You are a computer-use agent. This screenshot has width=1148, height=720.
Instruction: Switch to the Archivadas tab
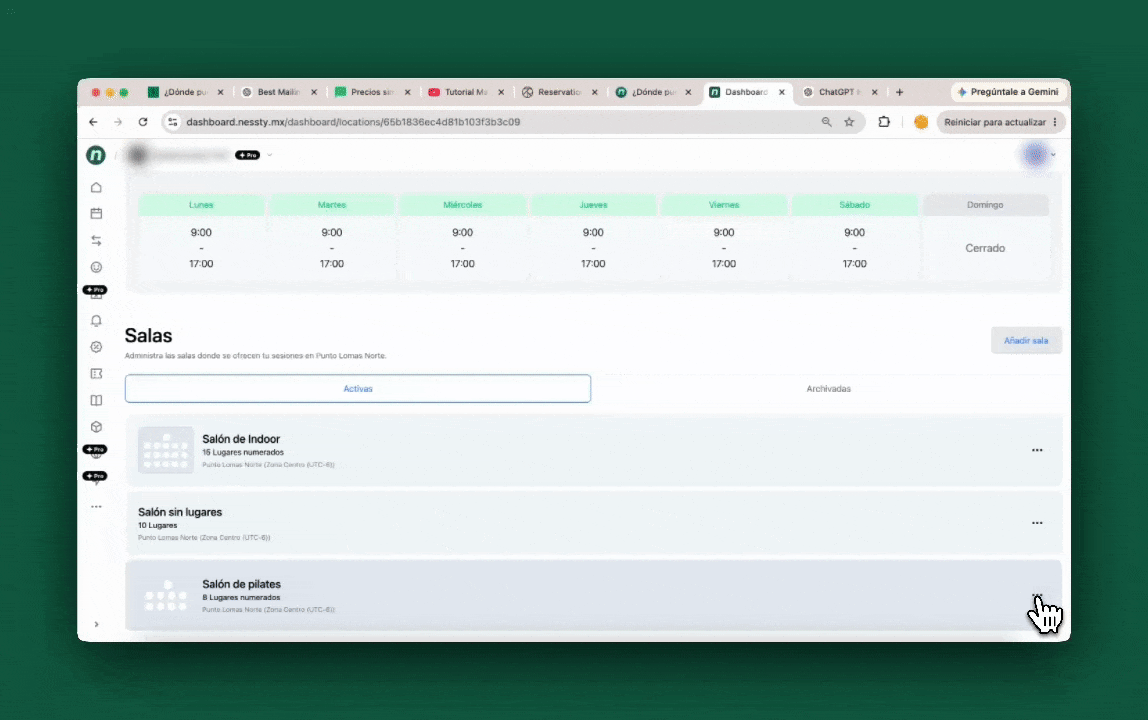pyautogui.click(x=828, y=389)
